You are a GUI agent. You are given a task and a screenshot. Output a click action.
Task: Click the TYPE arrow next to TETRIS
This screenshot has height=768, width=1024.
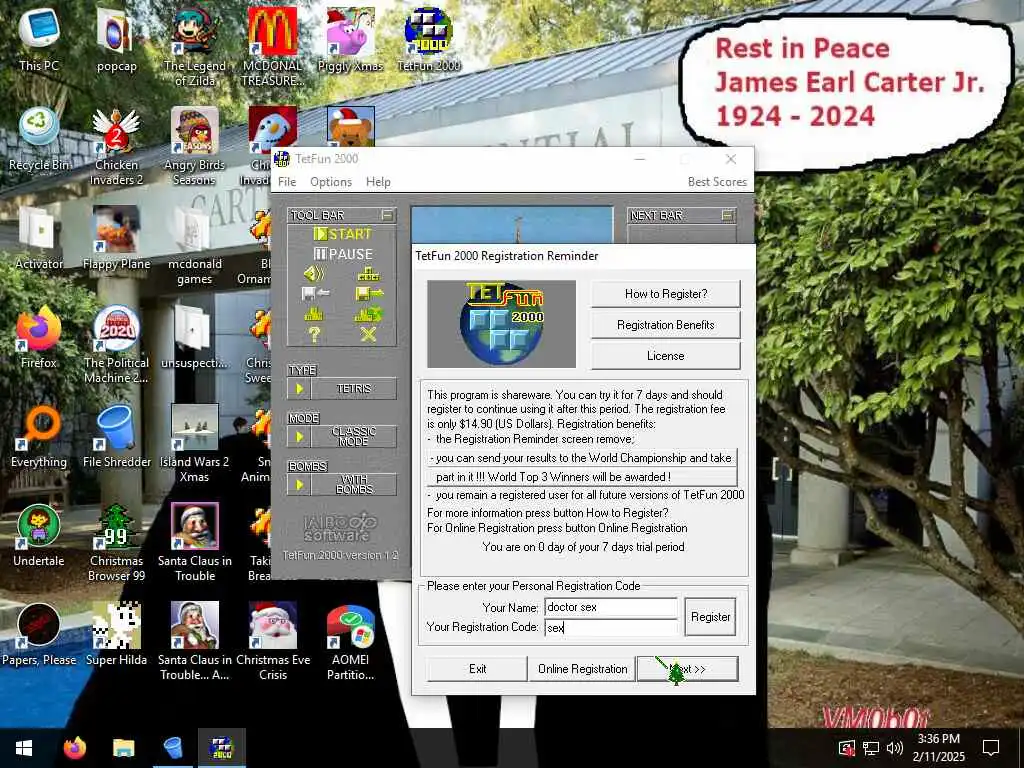(299, 389)
